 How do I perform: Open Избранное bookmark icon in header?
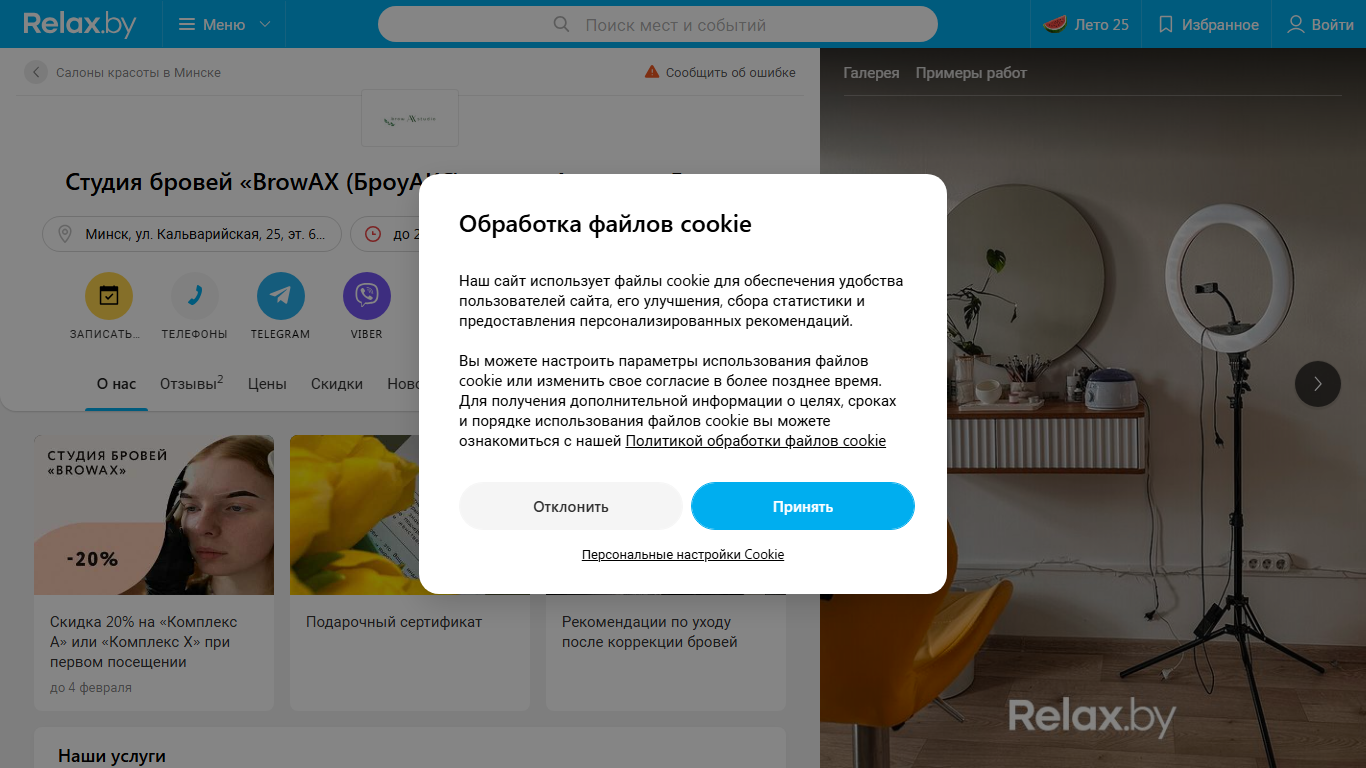tap(1165, 24)
